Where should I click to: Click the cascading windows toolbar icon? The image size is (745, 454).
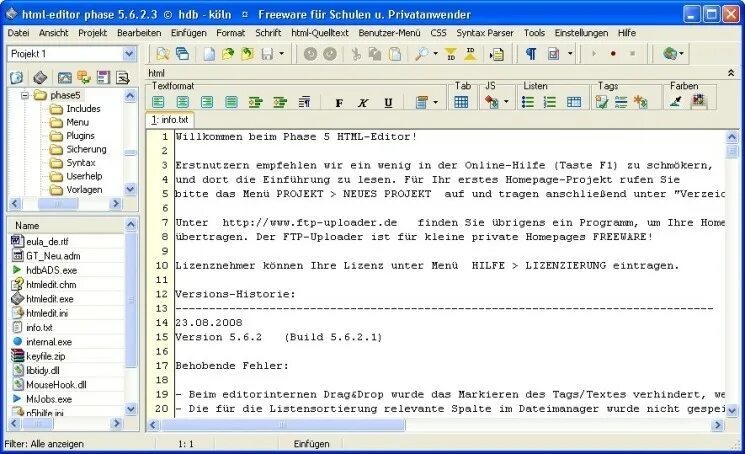coord(182,54)
